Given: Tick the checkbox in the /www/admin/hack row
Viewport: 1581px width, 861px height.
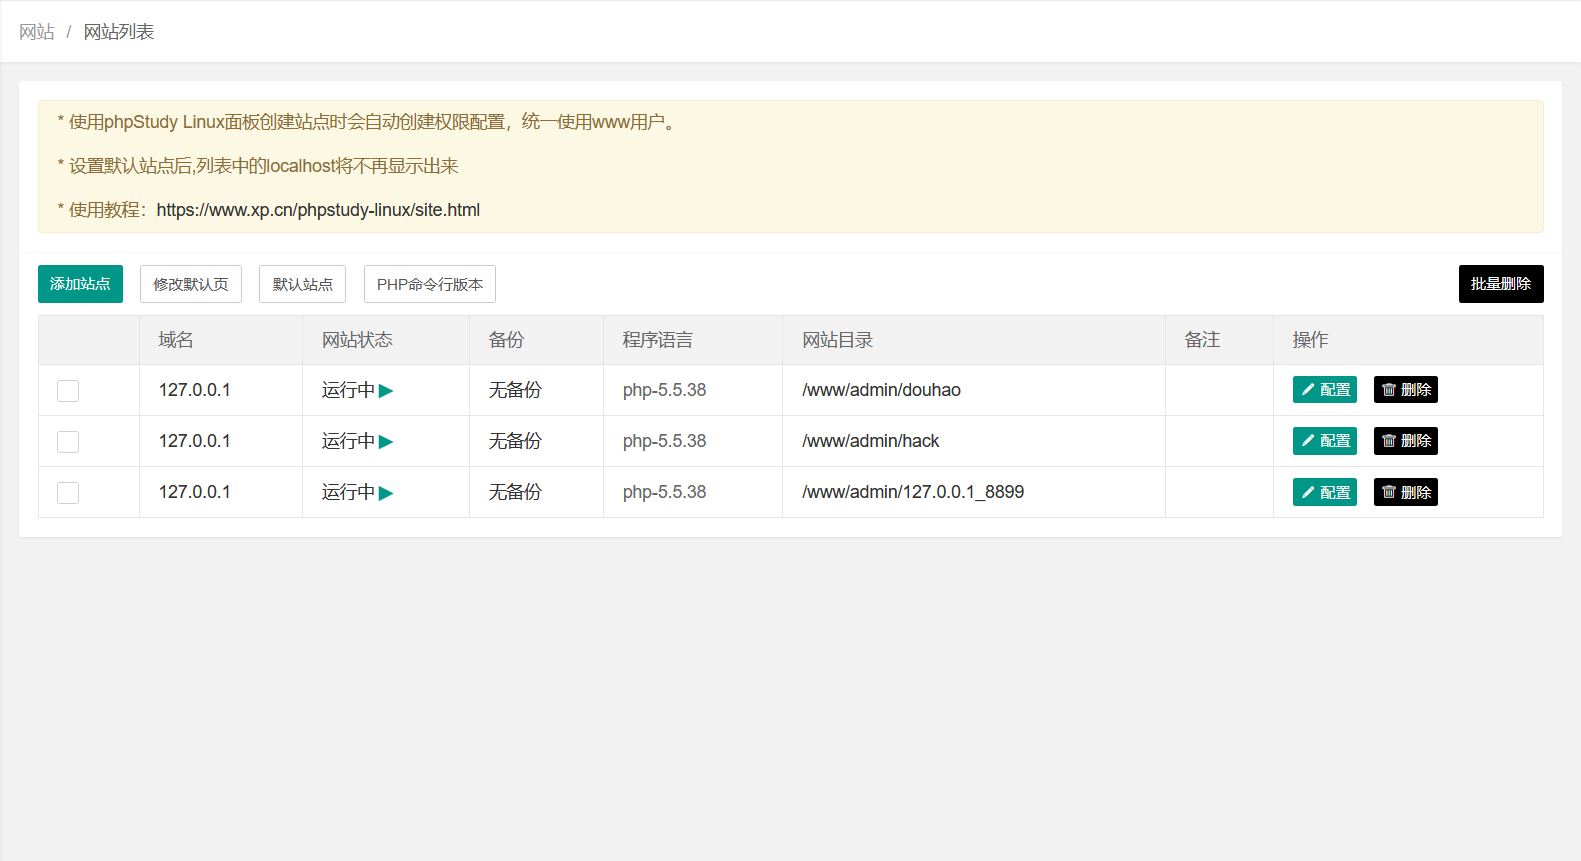Looking at the screenshot, I should click(x=68, y=442).
